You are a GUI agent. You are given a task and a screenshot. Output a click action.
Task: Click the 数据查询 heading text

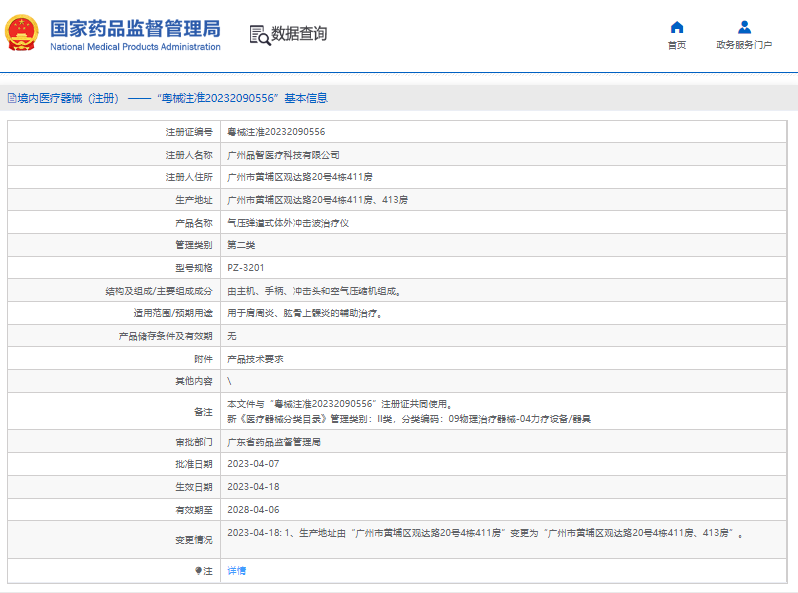[x=299, y=34]
